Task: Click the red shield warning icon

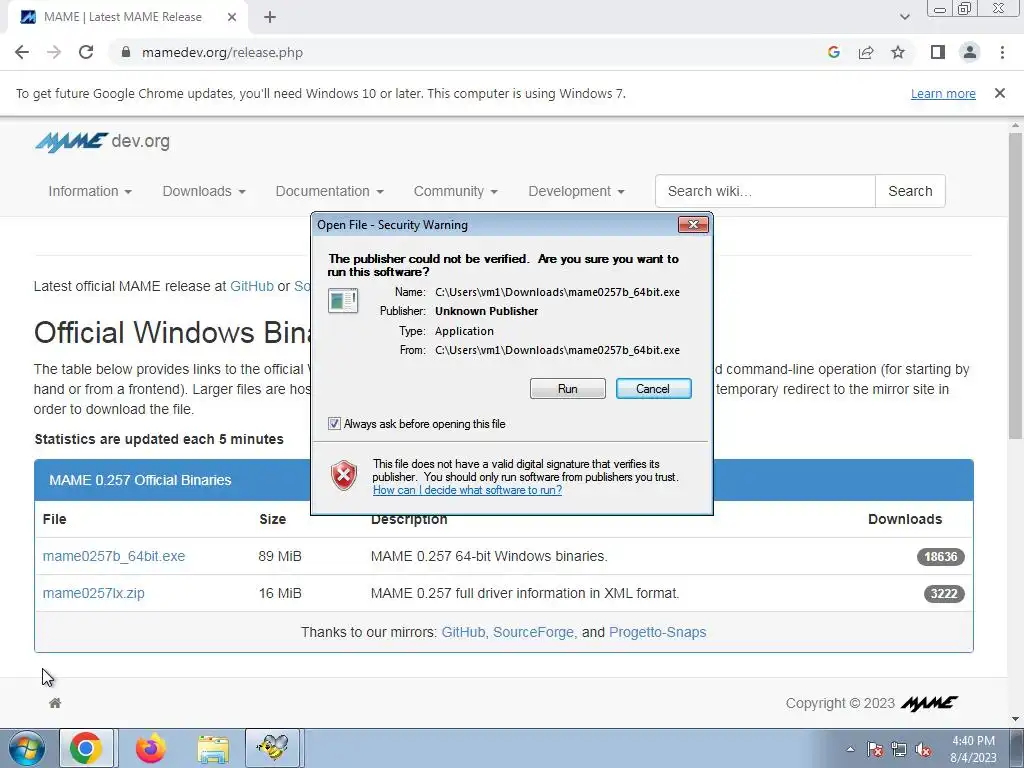Action: coord(344,475)
